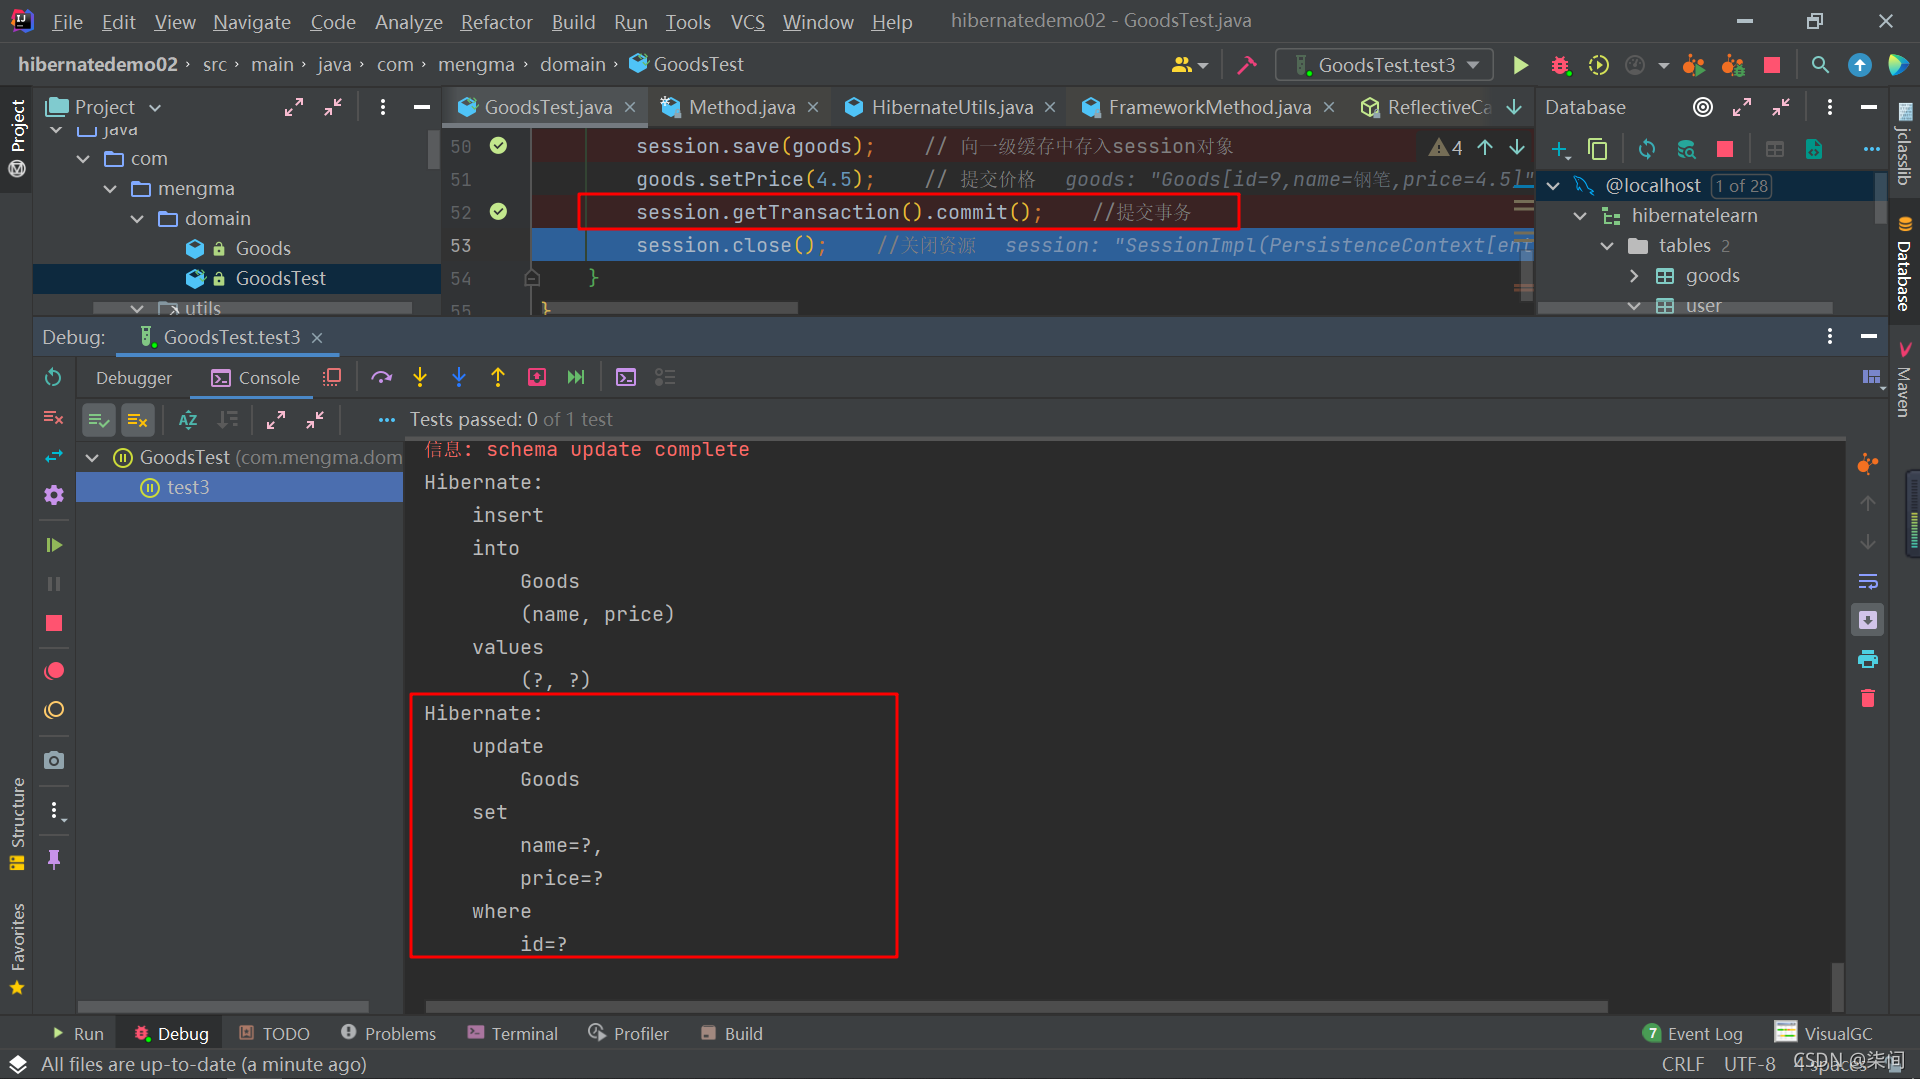Add new data source plus icon

pyautogui.click(x=1560, y=149)
